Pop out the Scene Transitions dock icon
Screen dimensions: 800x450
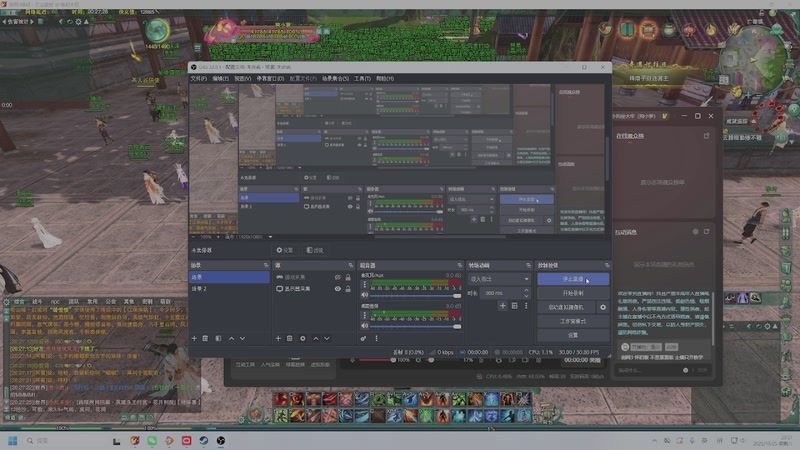[528, 265]
